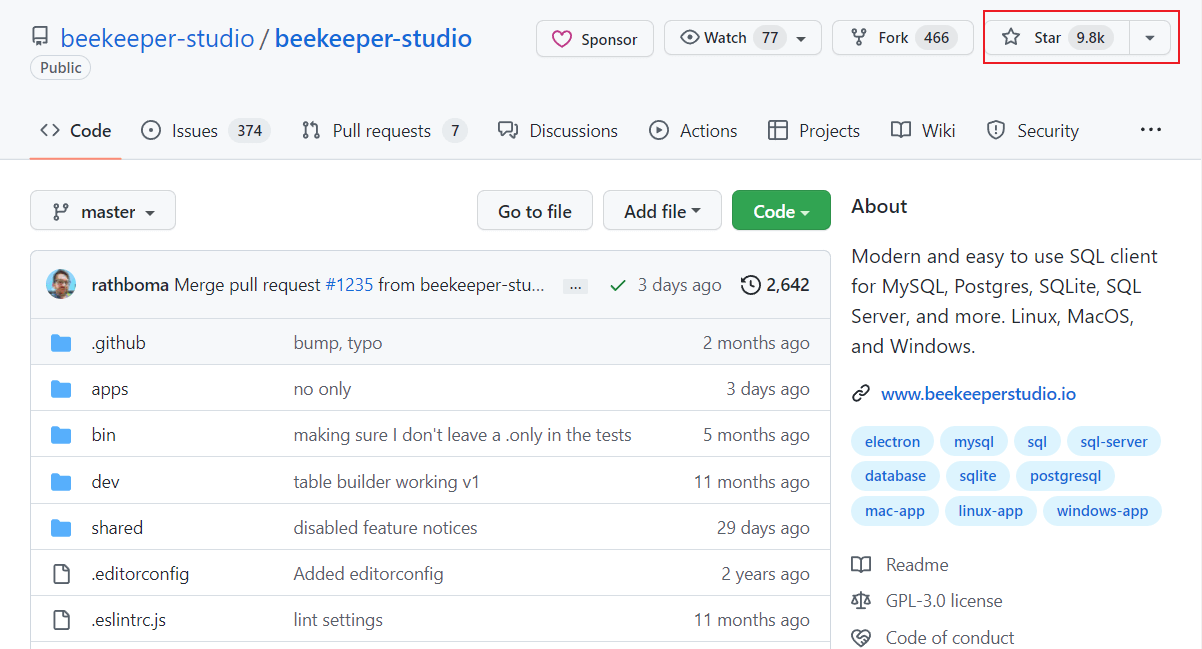Open the www.beekeeperstudio.io link
The width and height of the screenshot is (1202, 649).
[978, 394]
